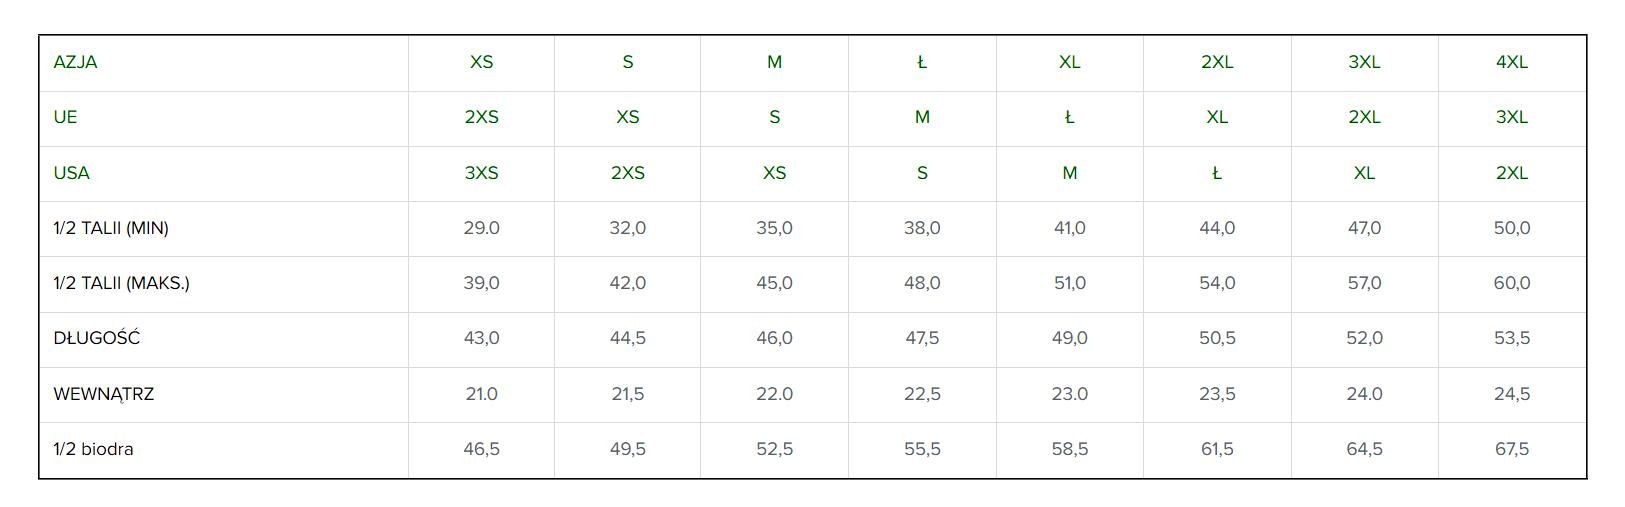Select the inseam value 23.0
Screen dimensions: 1625x507
(x=1069, y=394)
